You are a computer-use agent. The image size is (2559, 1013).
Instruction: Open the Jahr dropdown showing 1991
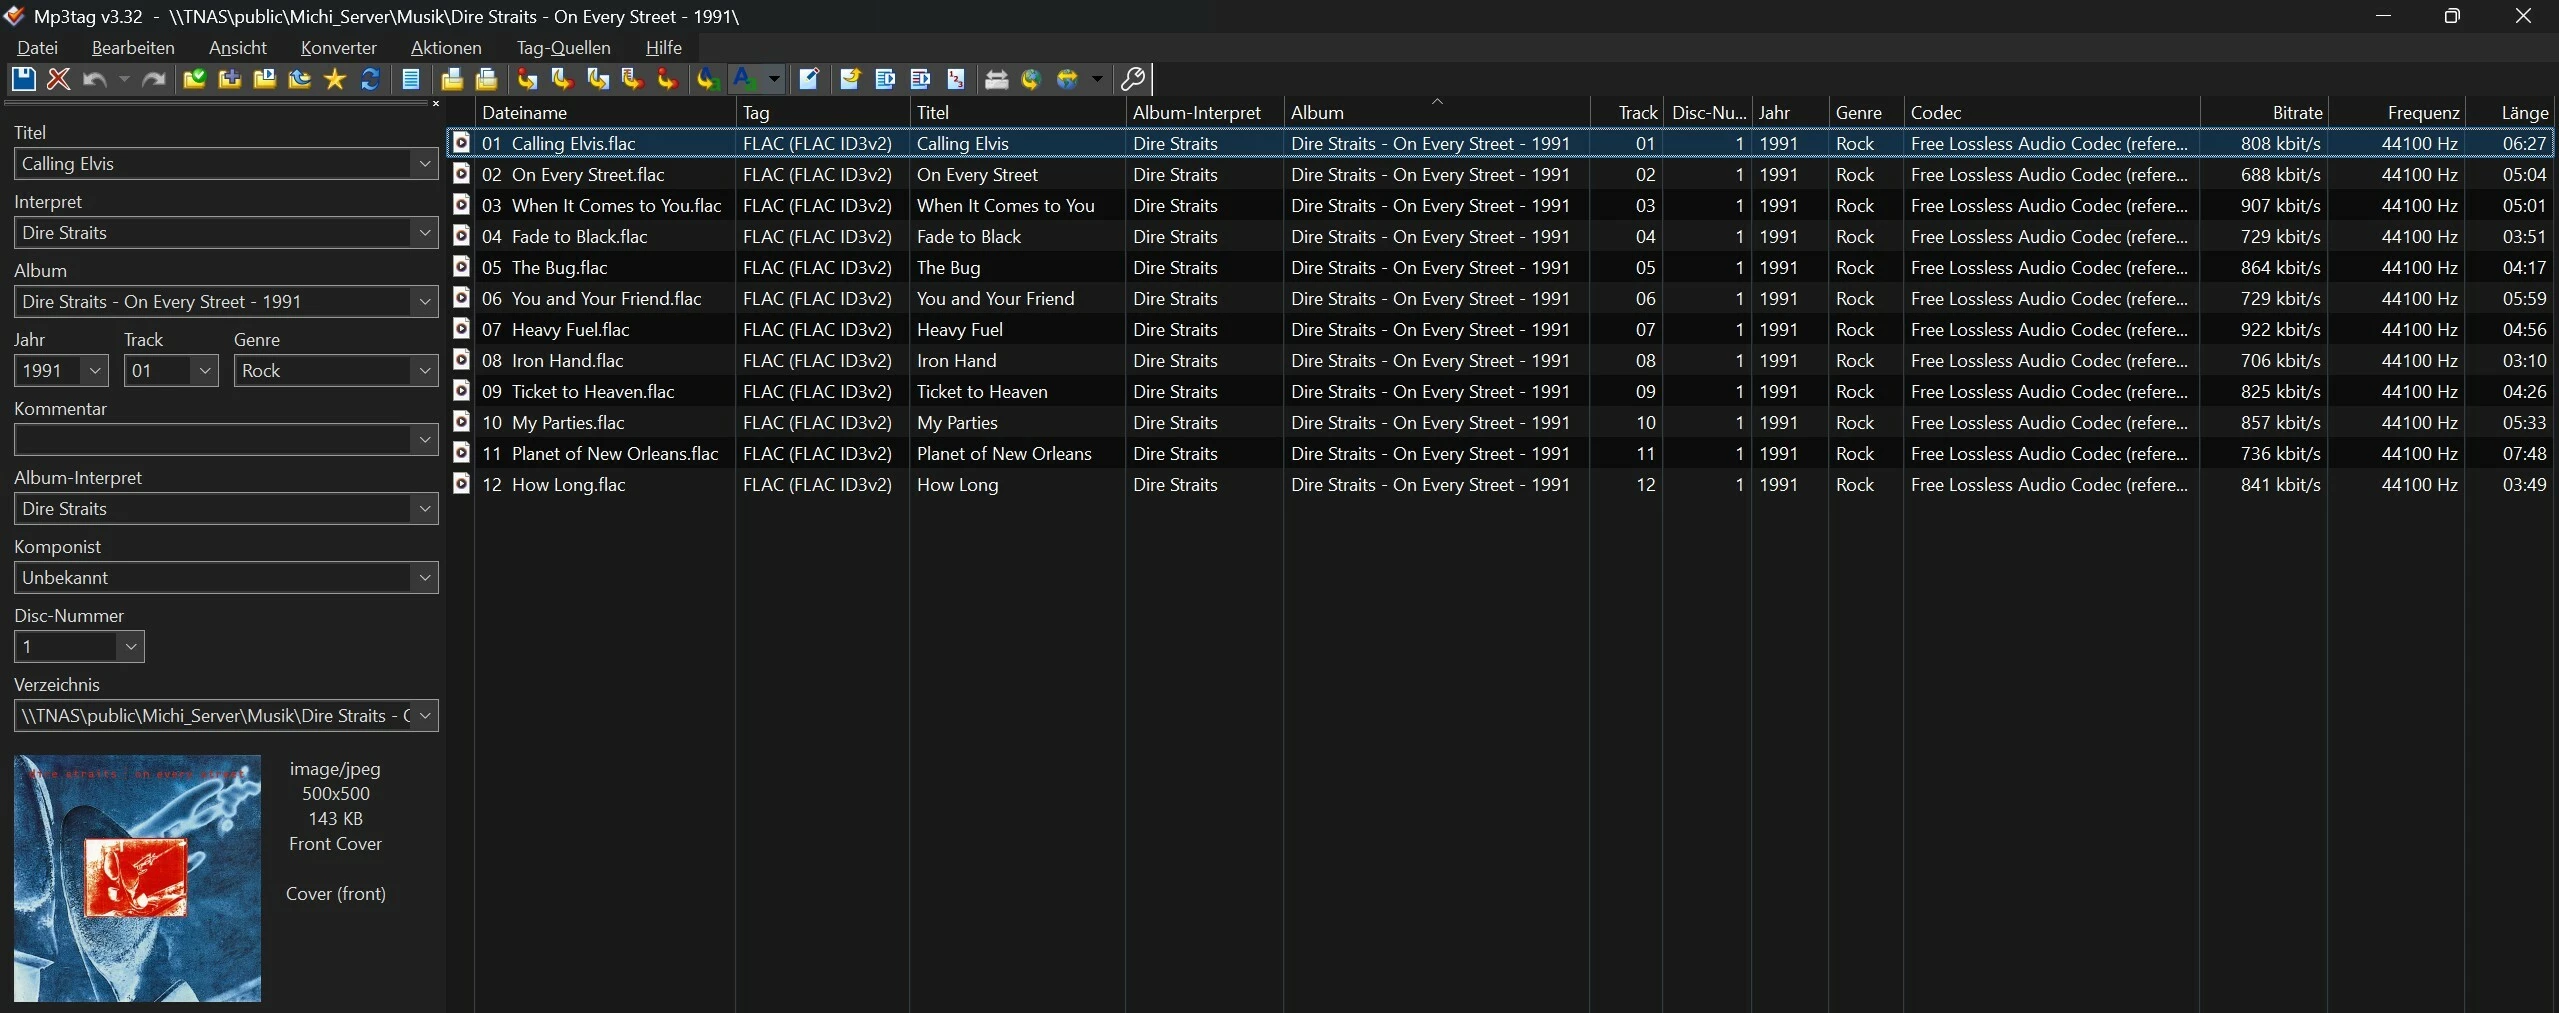pyautogui.click(x=95, y=371)
